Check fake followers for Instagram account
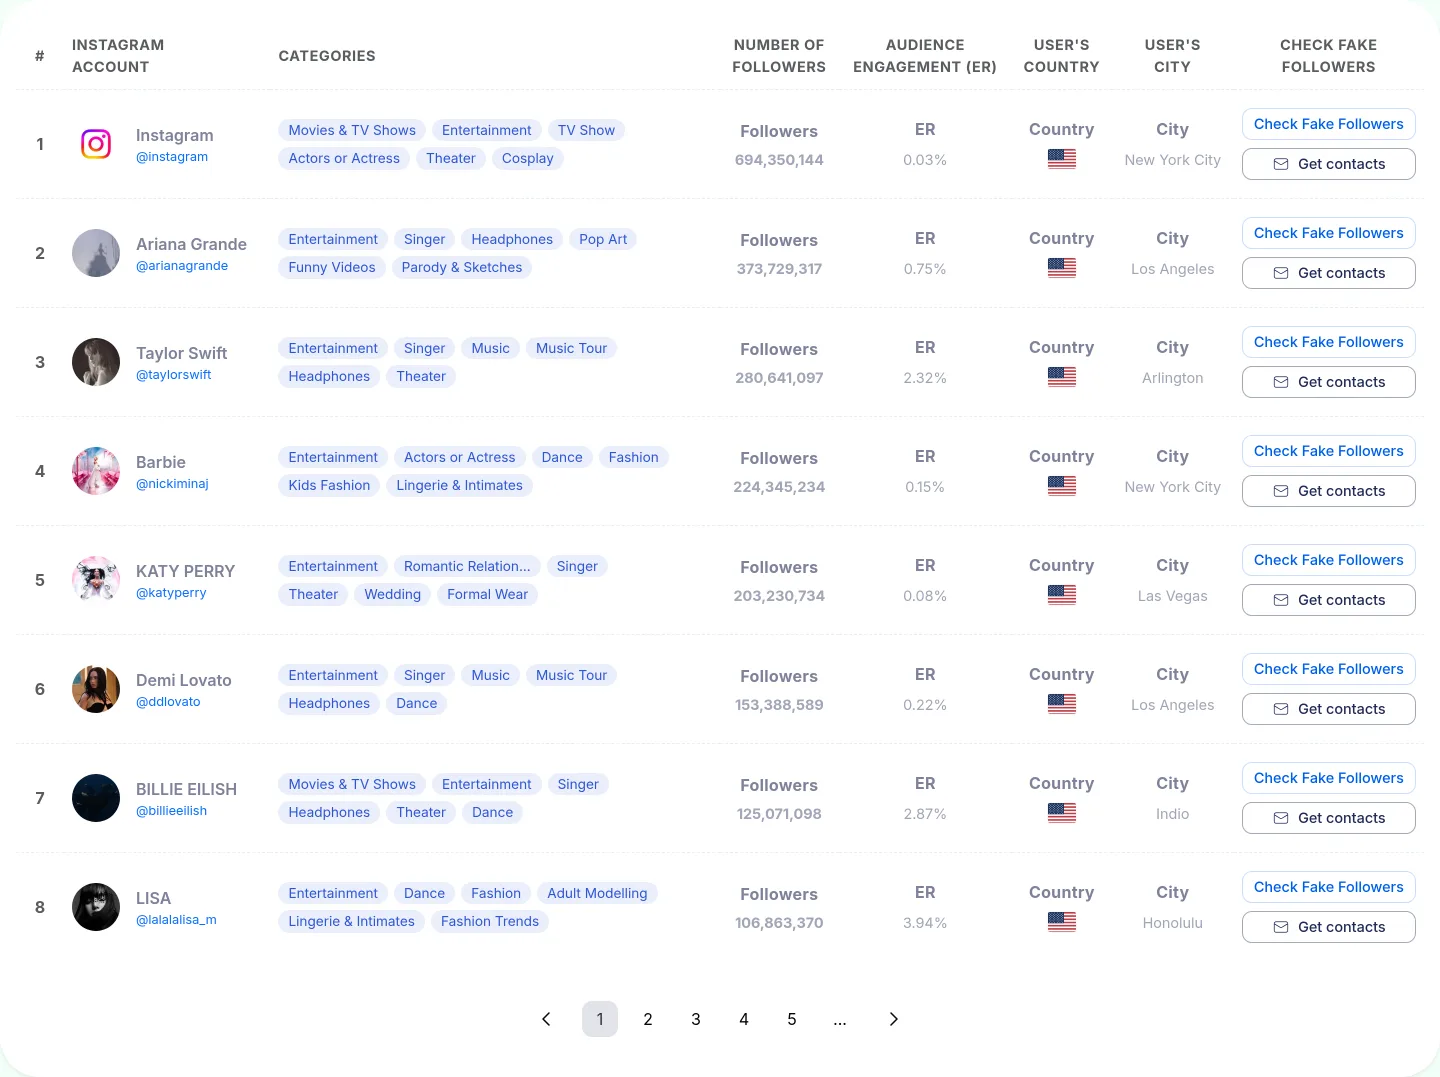The width and height of the screenshot is (1440, 1077). click(x=1329, y=124)
